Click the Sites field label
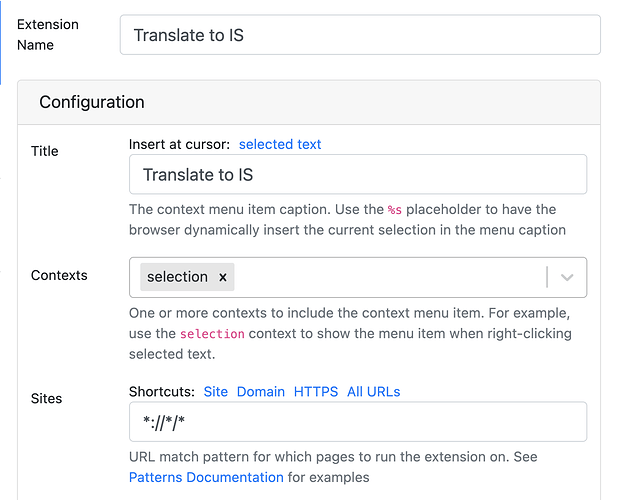 pyautogui.click(x=47, y=398)
